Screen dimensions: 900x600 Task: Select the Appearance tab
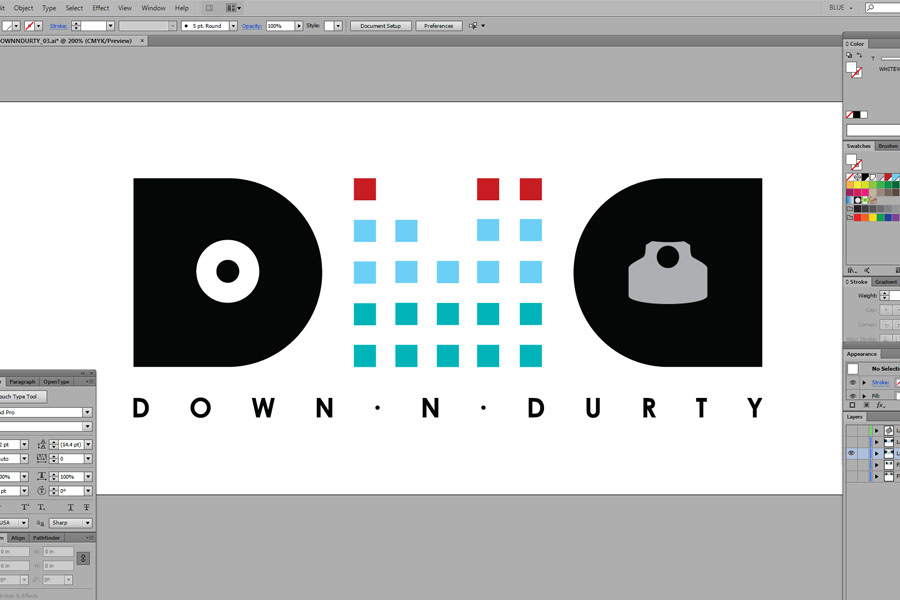[862, 354]
